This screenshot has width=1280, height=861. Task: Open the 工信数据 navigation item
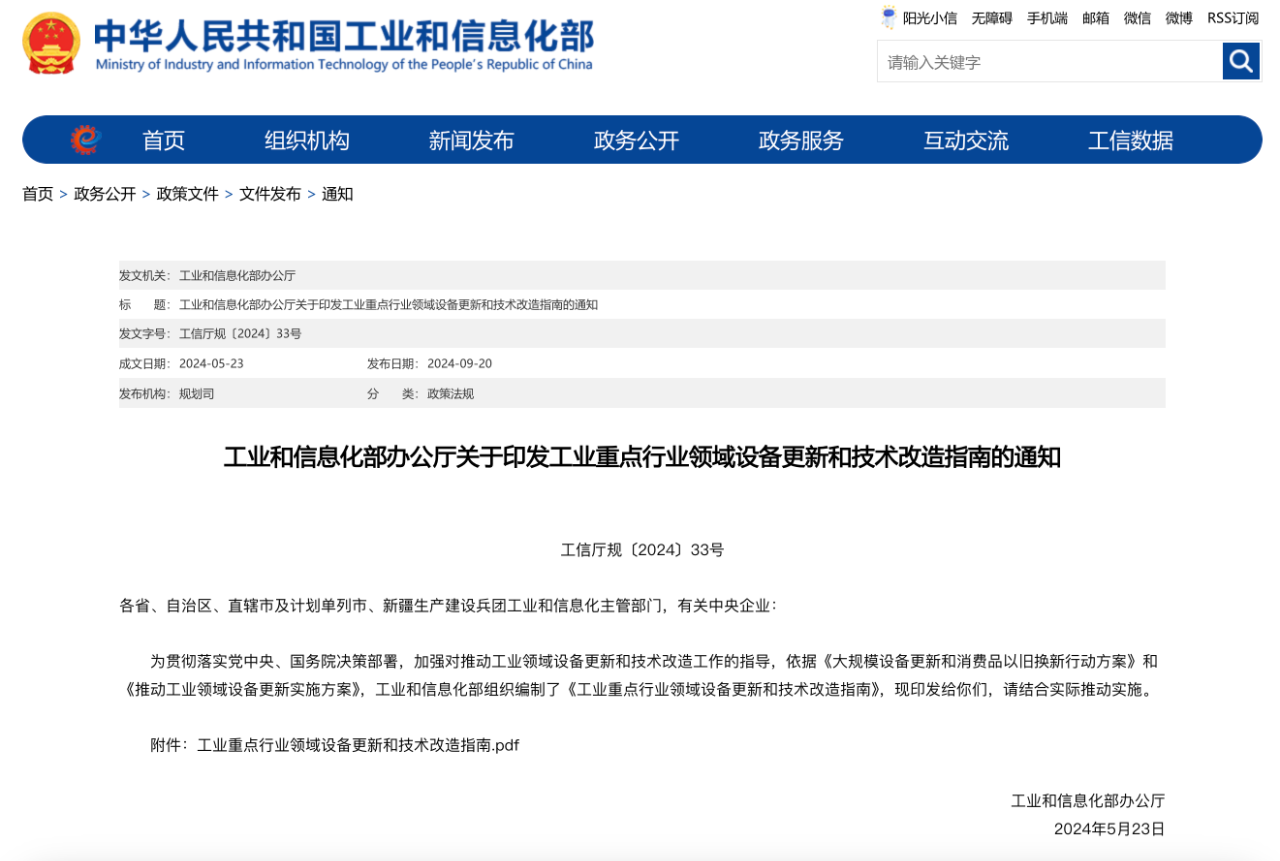coord(1130,141)
